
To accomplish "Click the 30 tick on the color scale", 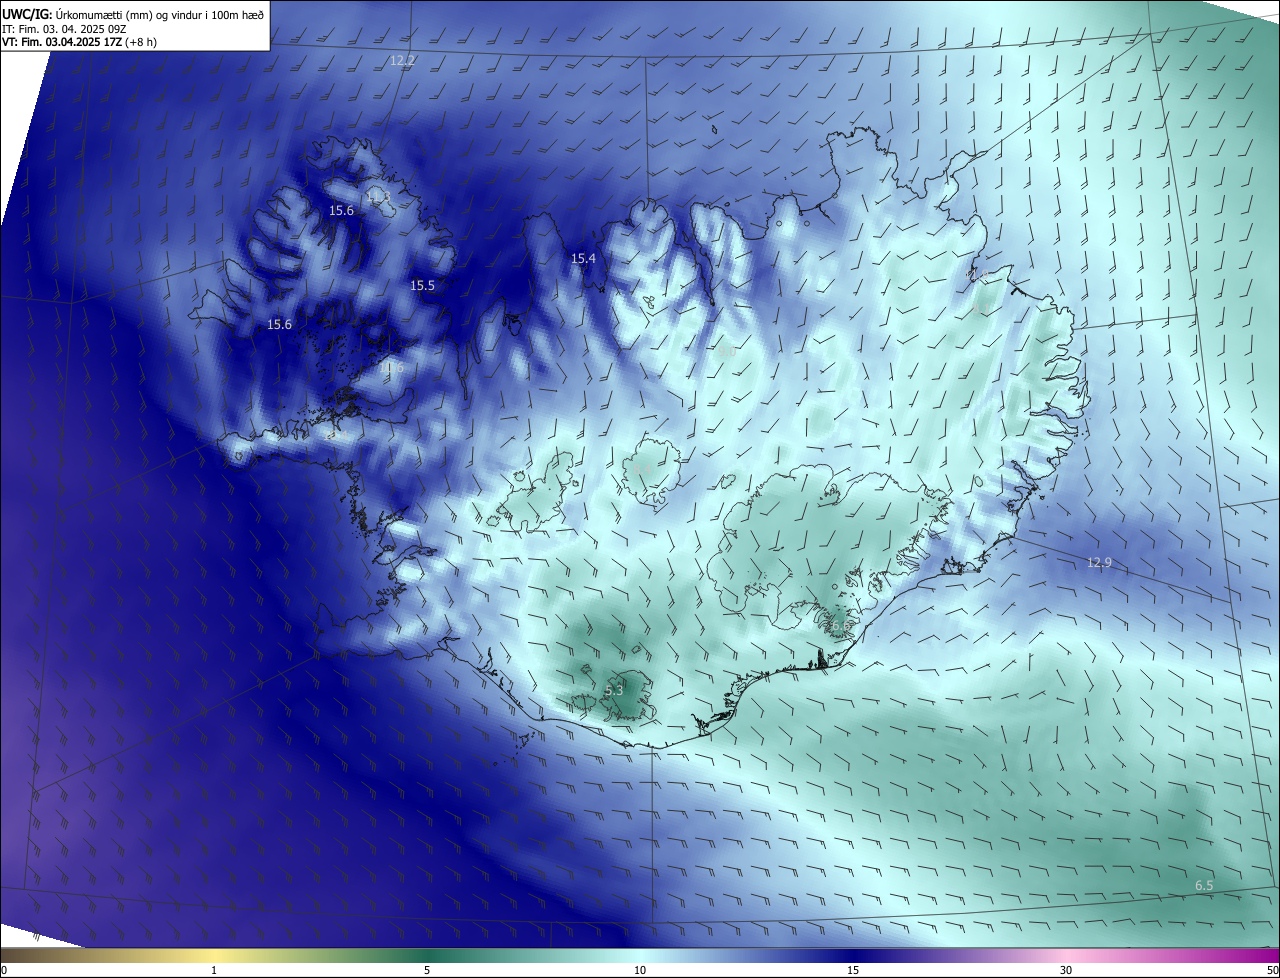I will (1066, 970).
